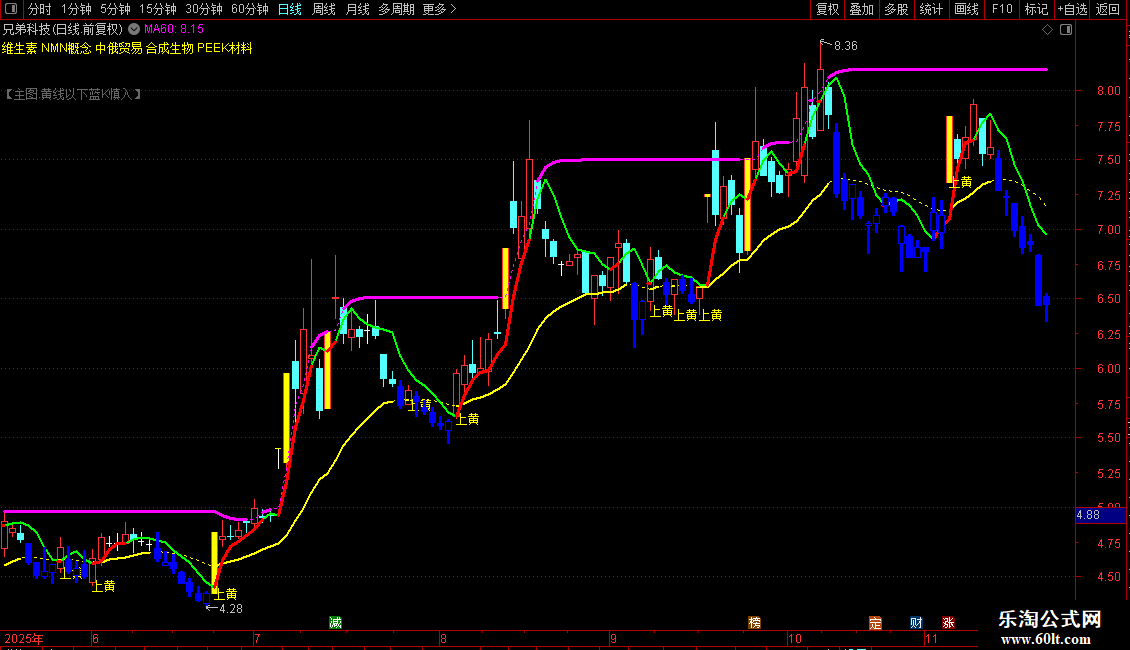Click the 返回 back button
This screenshot has height=650, width=1130.
(x=1108, y=9)
